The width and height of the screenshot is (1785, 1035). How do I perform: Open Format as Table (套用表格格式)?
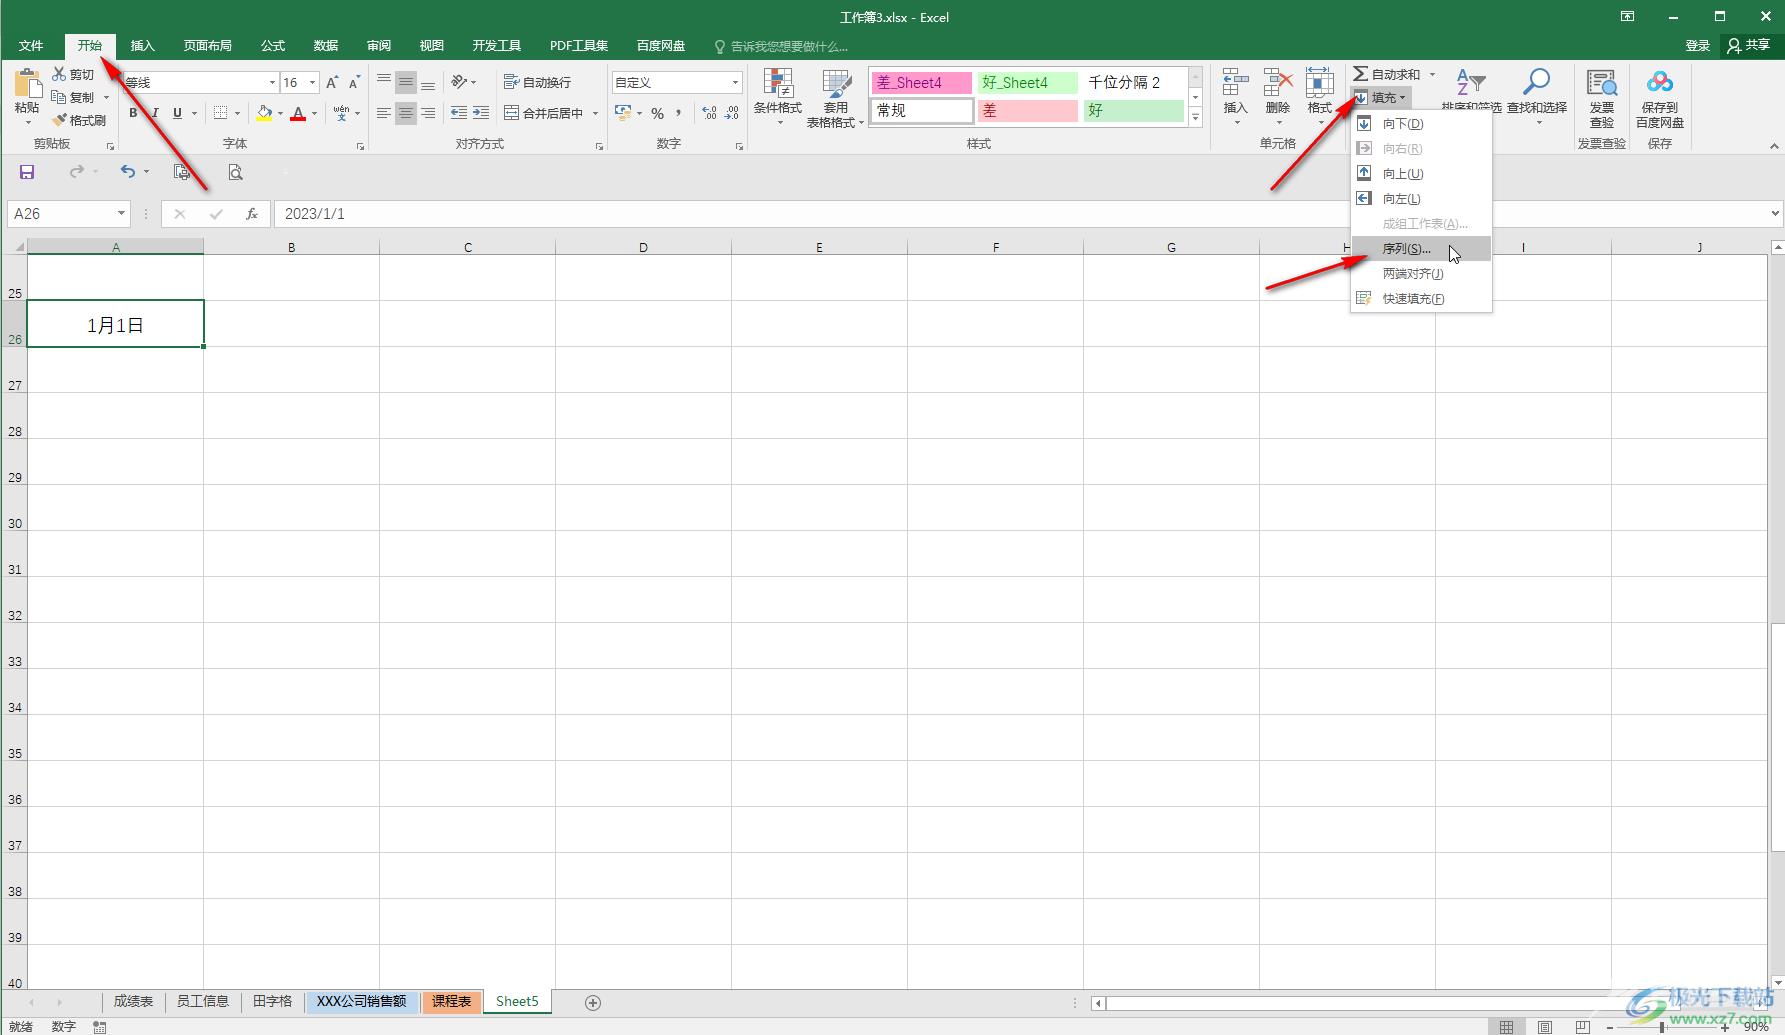tap(835, 97)
